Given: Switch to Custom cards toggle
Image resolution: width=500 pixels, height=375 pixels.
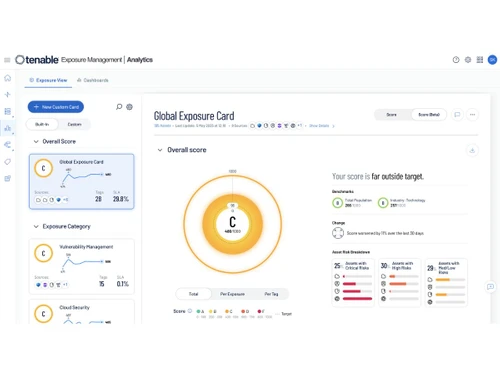Looking at the screenshot, I should click(74, 124).
